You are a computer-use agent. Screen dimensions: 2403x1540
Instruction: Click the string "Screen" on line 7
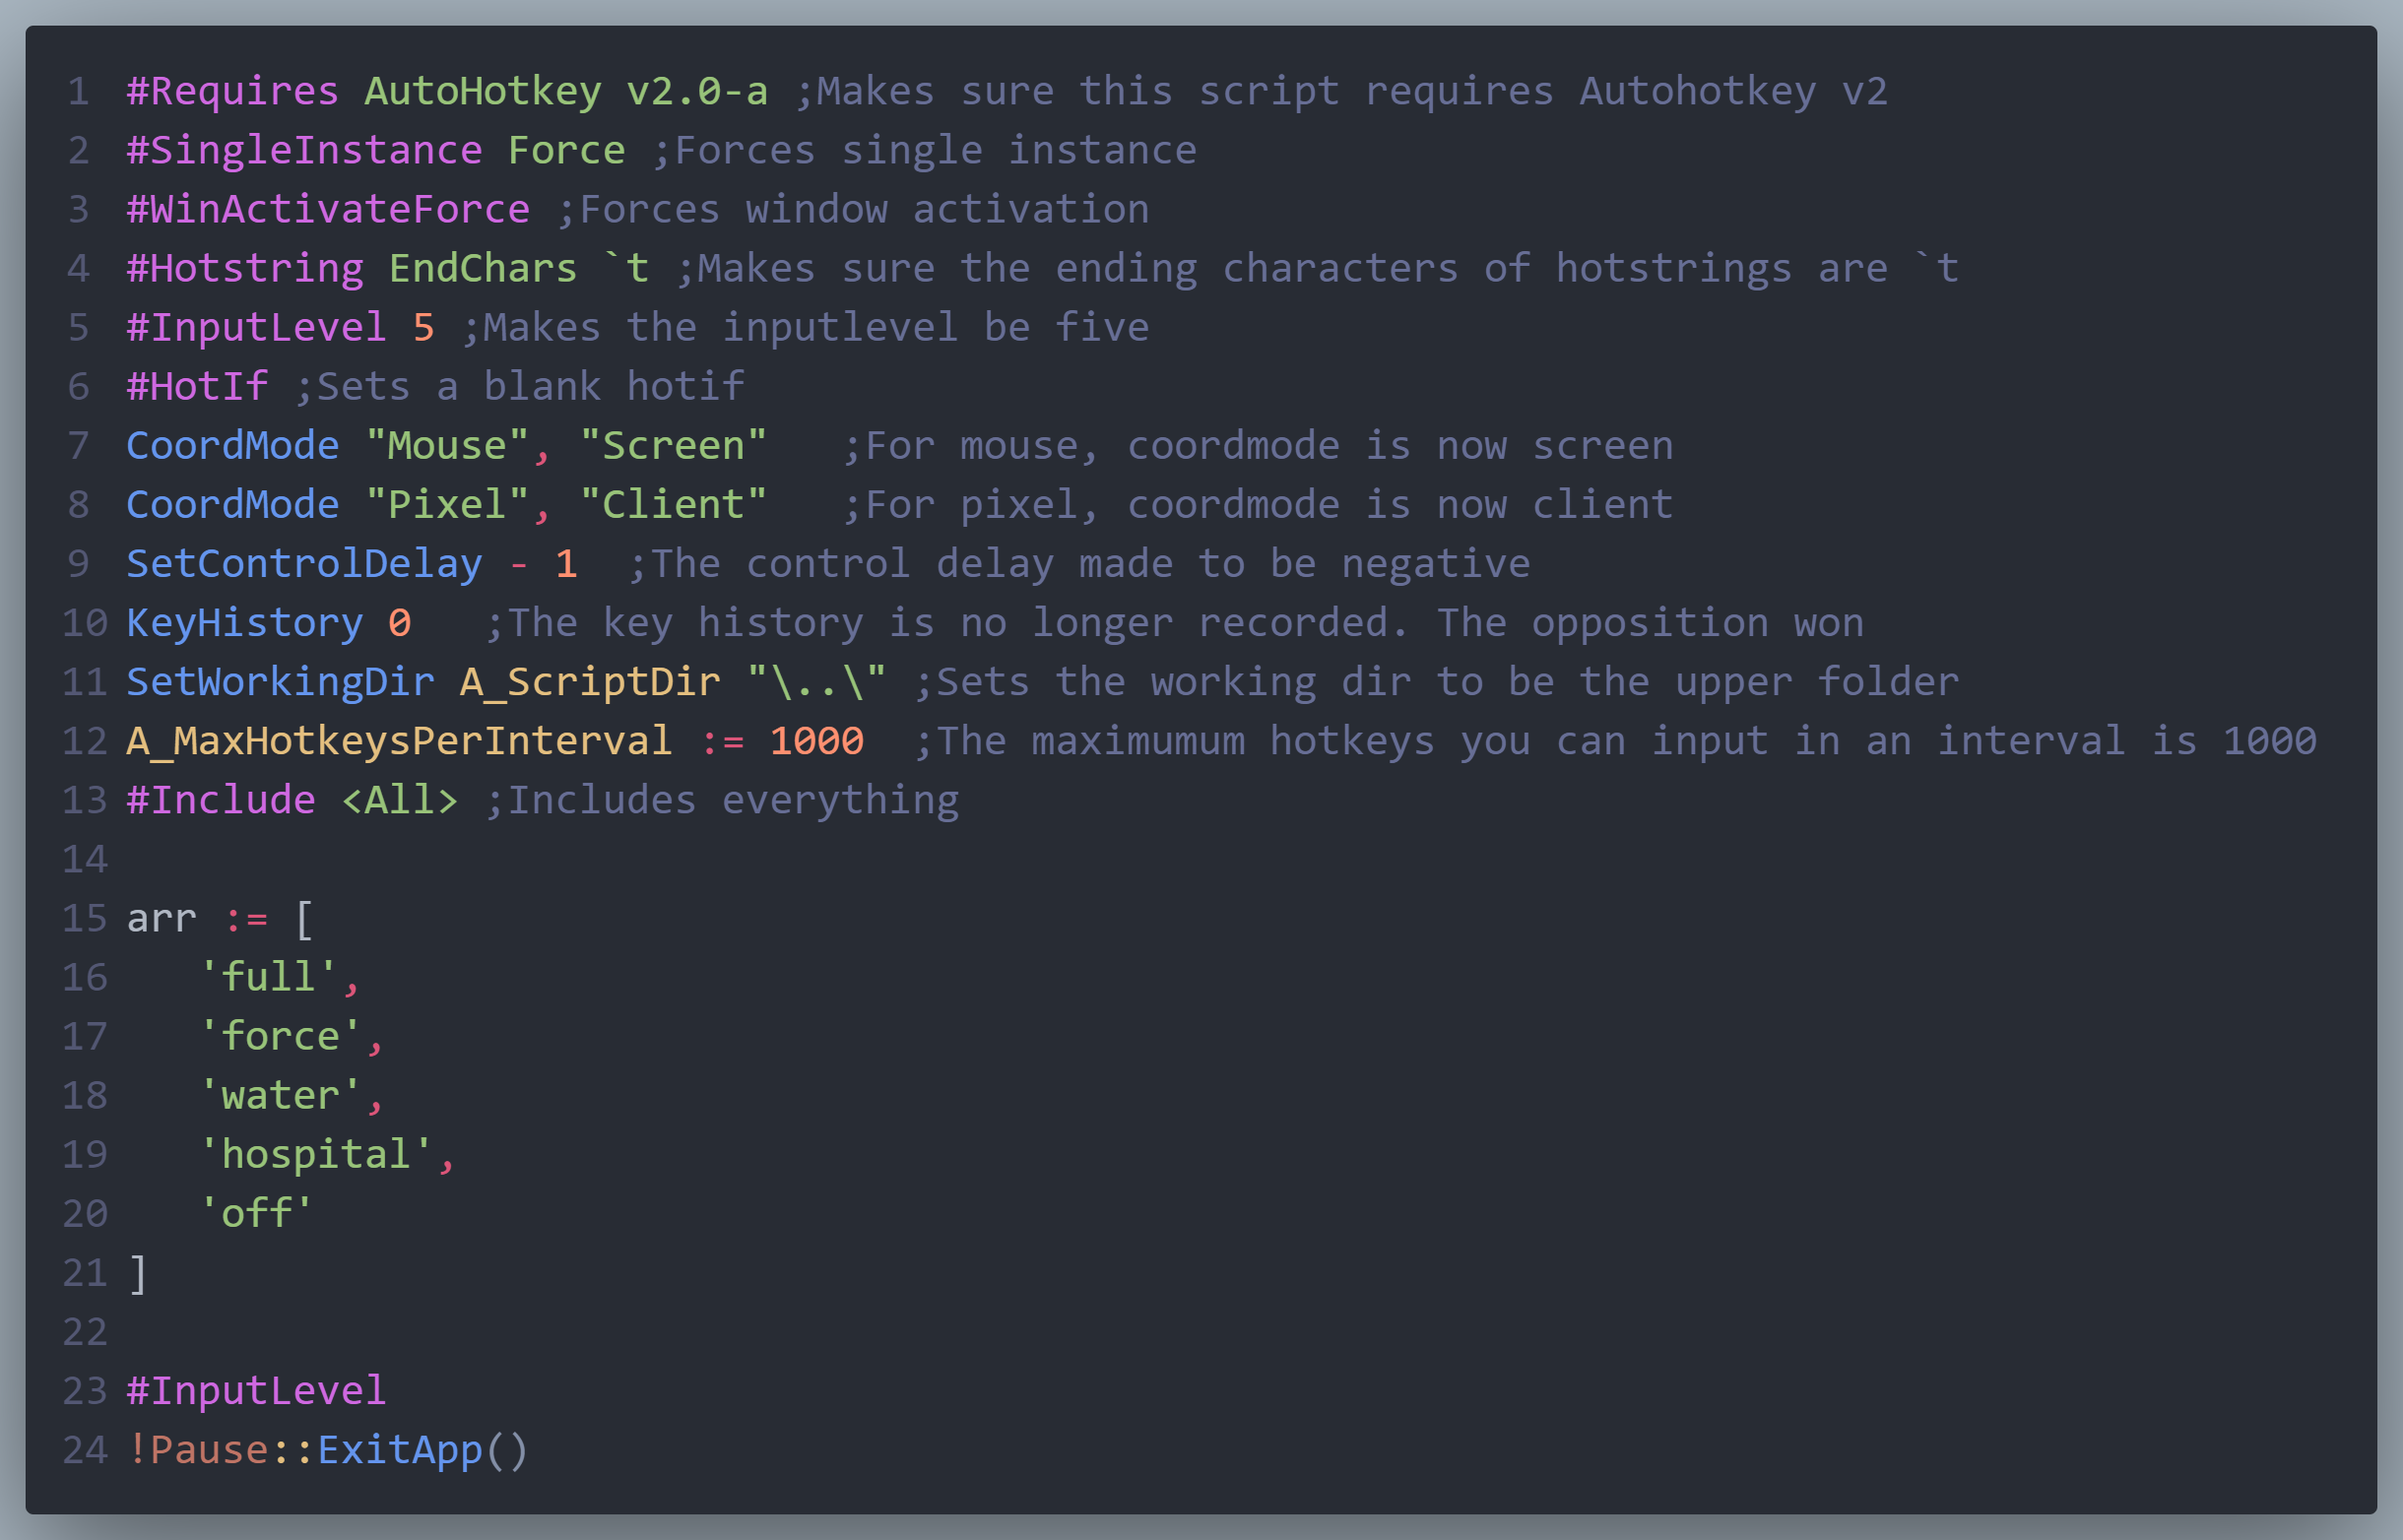[x=674, y=446]
